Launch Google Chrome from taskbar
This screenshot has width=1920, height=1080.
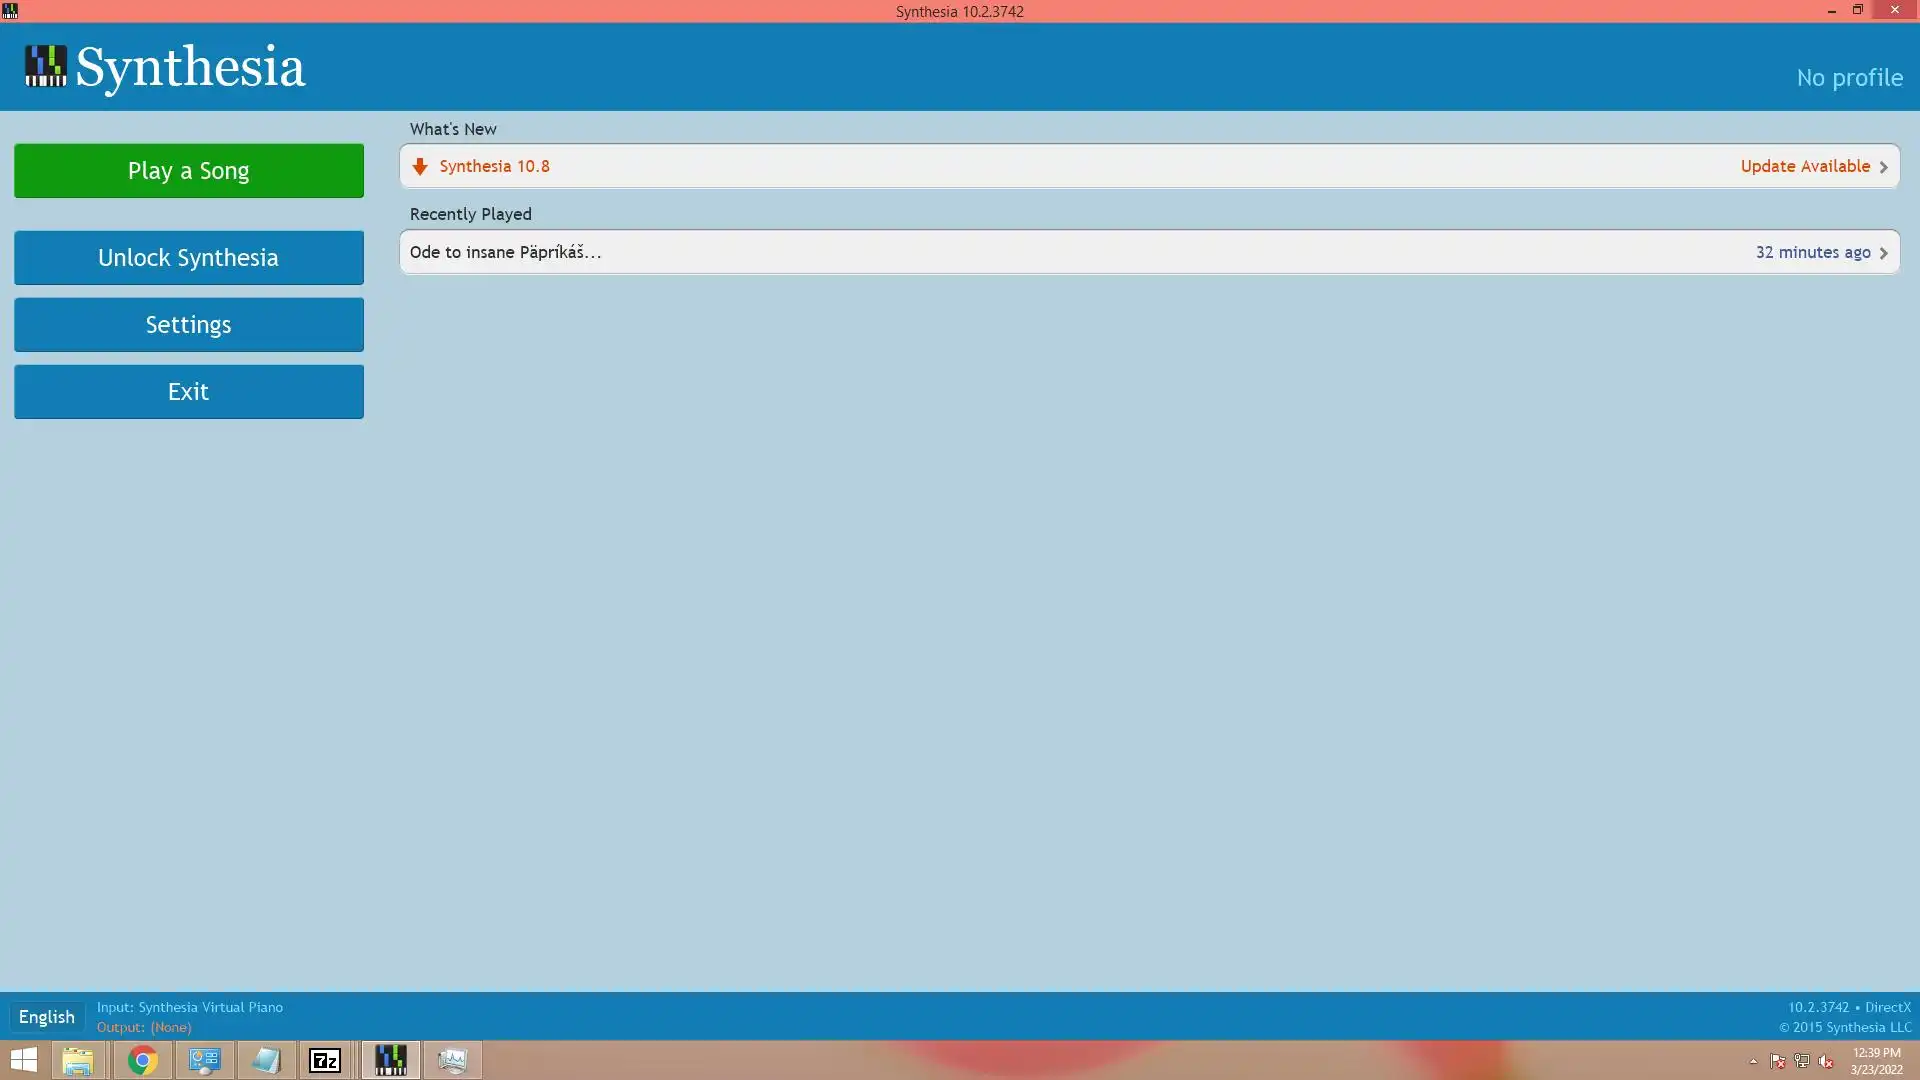[142, 1060]
